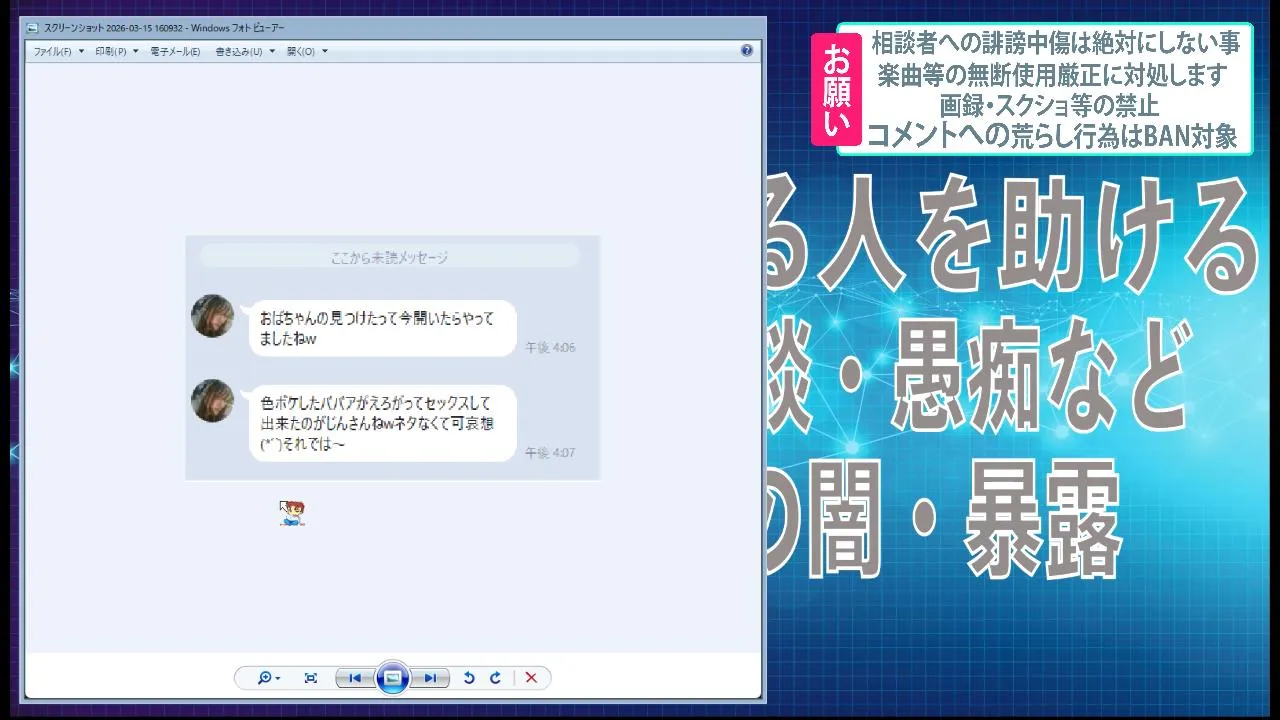Click the Photo Viewer title bar icon
The height and width of the screenshot is (720, 1280).
coord(33,27)
